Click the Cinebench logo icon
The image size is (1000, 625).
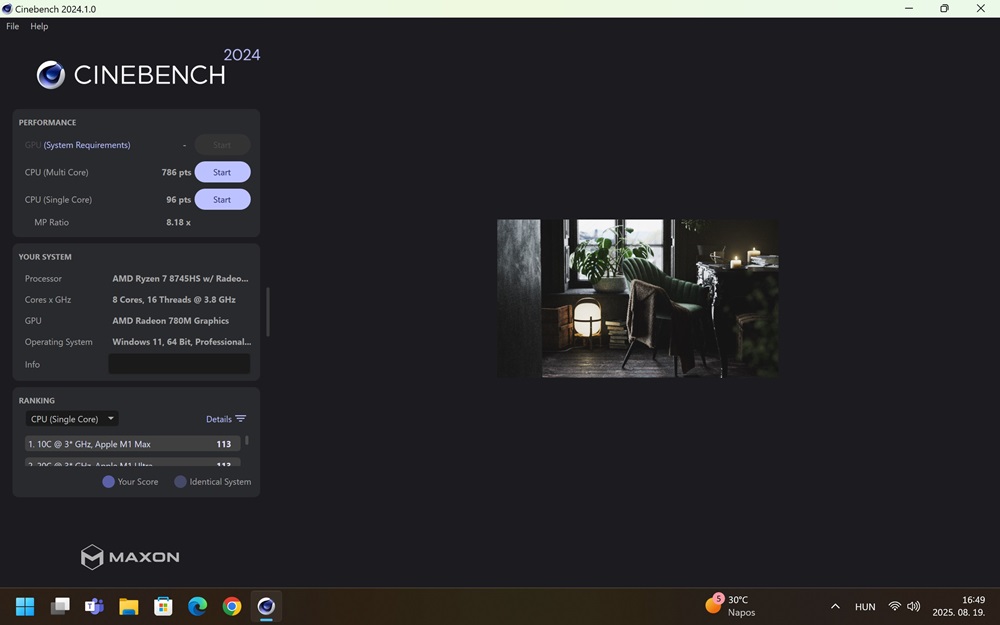pos(50,75)
